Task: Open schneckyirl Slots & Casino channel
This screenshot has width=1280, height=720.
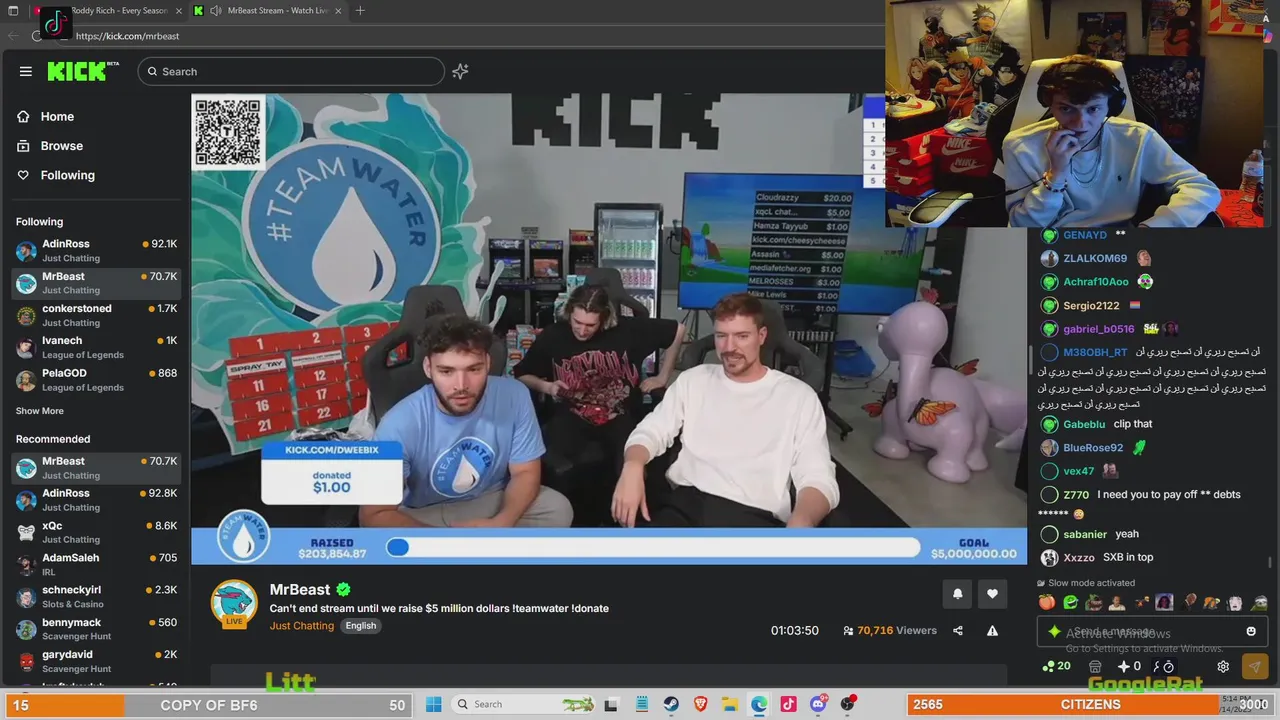Action: [x=96, y=596]
